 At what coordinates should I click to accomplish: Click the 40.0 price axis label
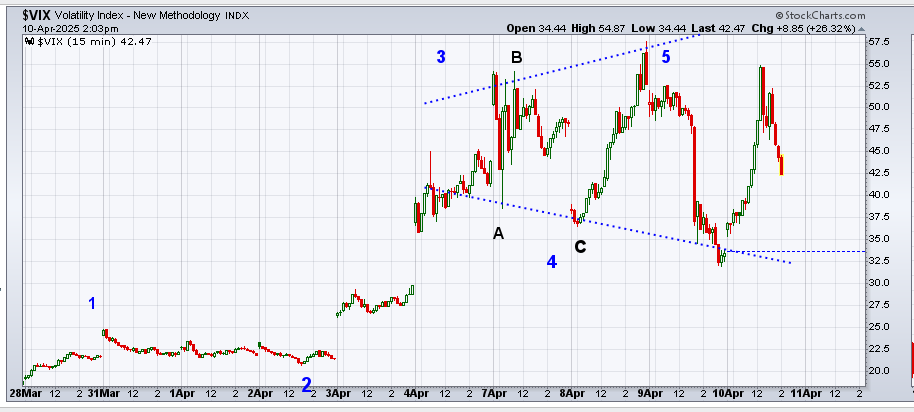pos(877,195)
